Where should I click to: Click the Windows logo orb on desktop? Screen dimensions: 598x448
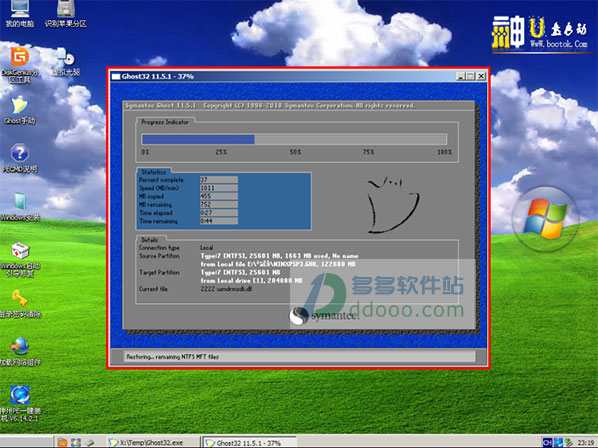click(x=545, y=219)
